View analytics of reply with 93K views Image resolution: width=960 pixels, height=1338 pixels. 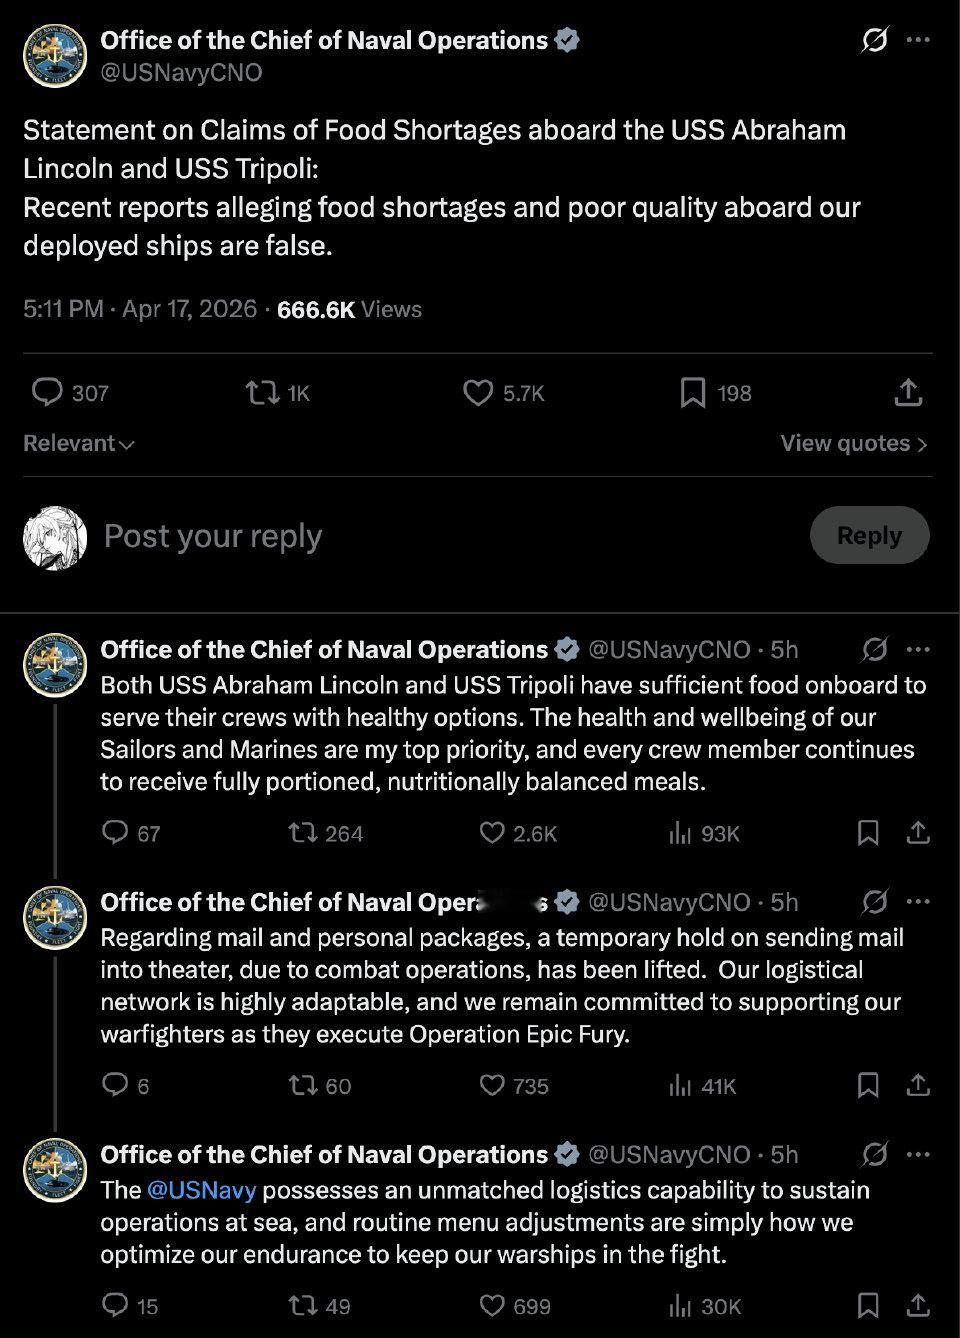click(680, 833)
